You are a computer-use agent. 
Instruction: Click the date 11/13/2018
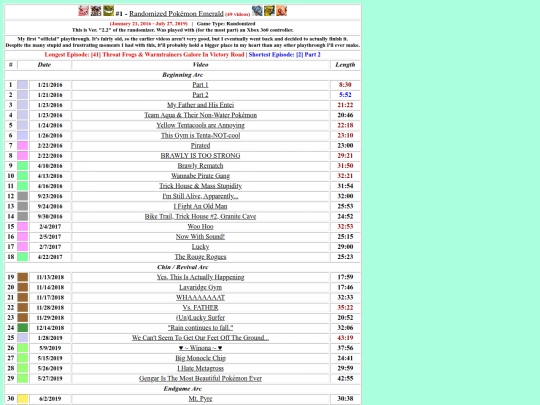tap(50, 277)
